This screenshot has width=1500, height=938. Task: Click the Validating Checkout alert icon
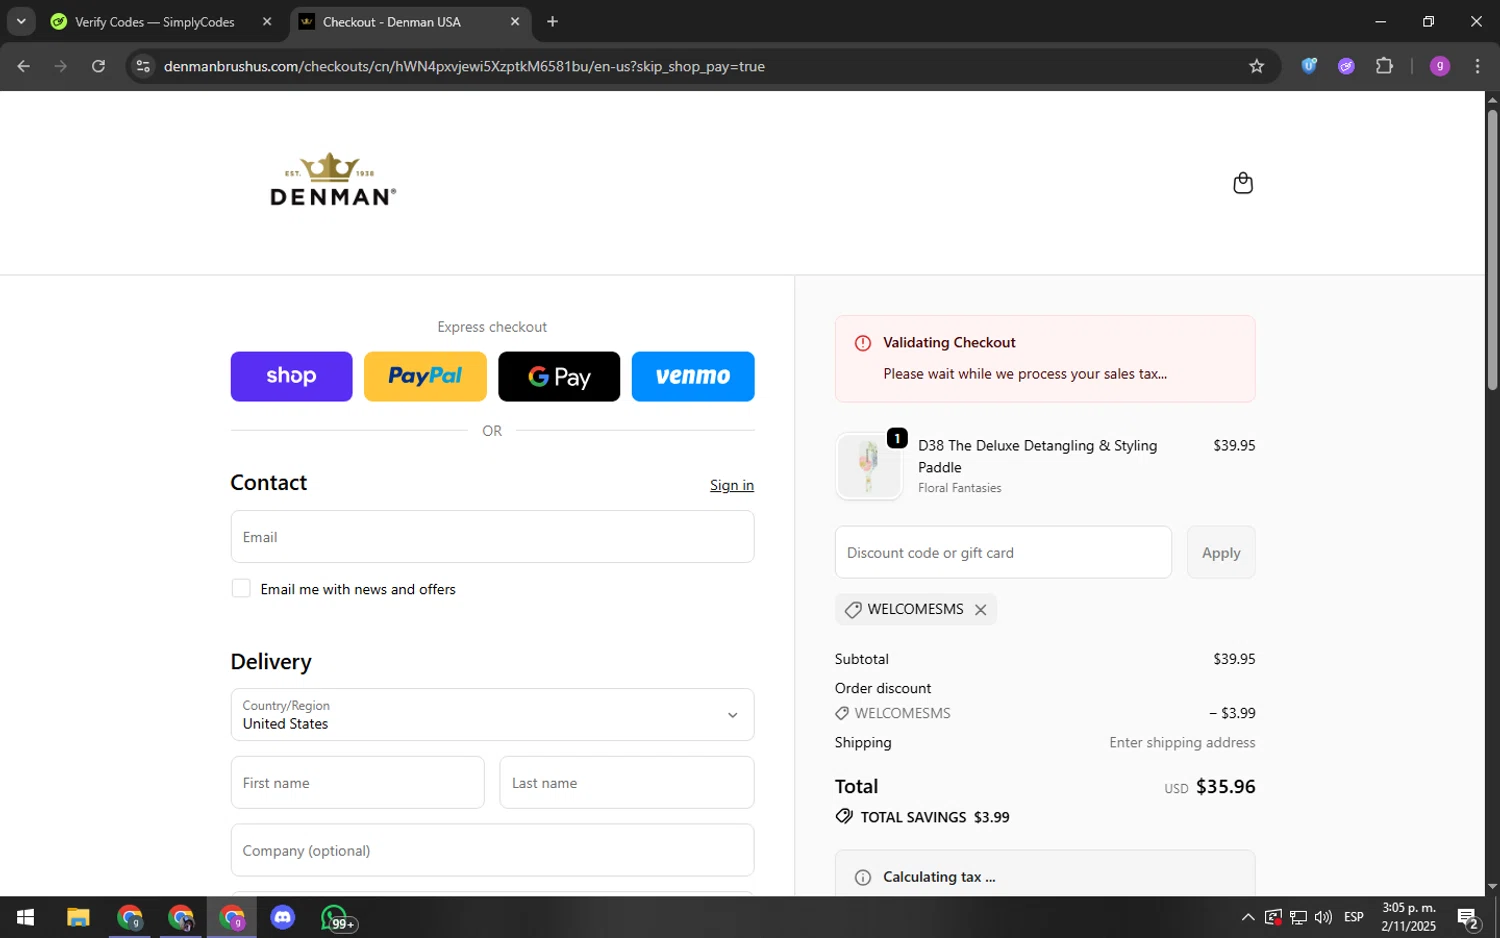coord(862,343)
